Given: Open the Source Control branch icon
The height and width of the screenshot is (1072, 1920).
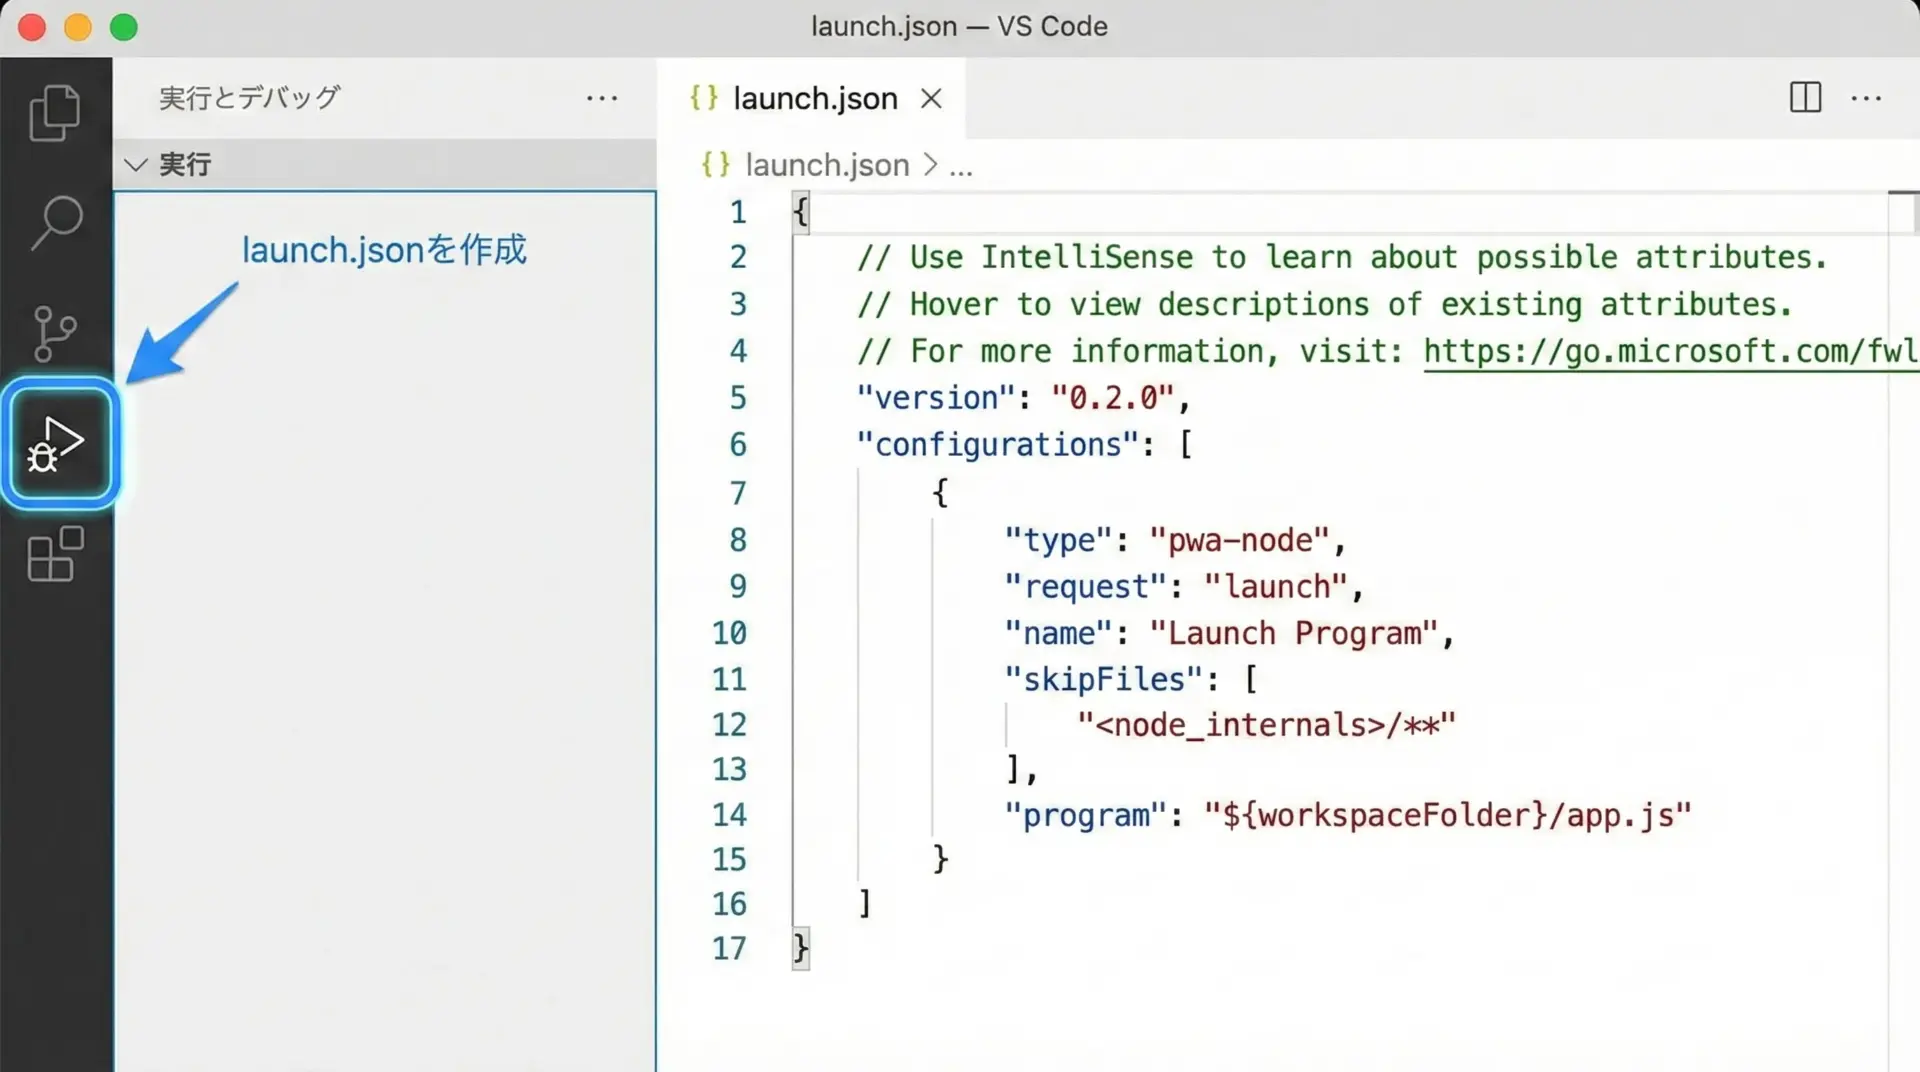Looking at the screenshot, I should (55, 333).
